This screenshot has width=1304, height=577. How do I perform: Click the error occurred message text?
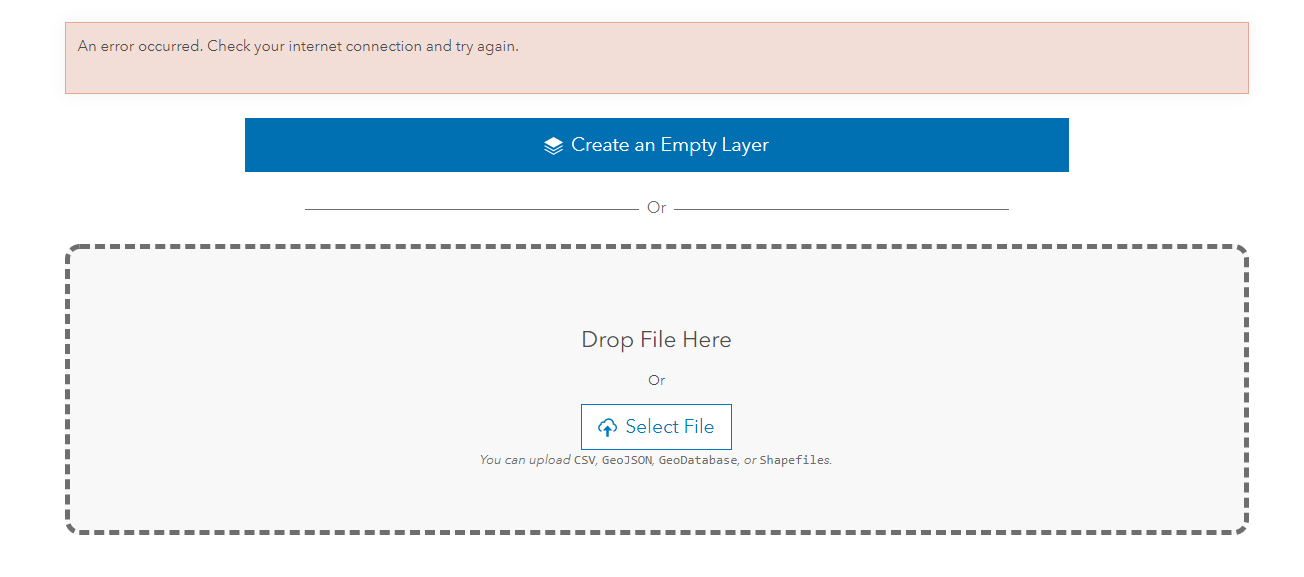(x=298, y=47)
